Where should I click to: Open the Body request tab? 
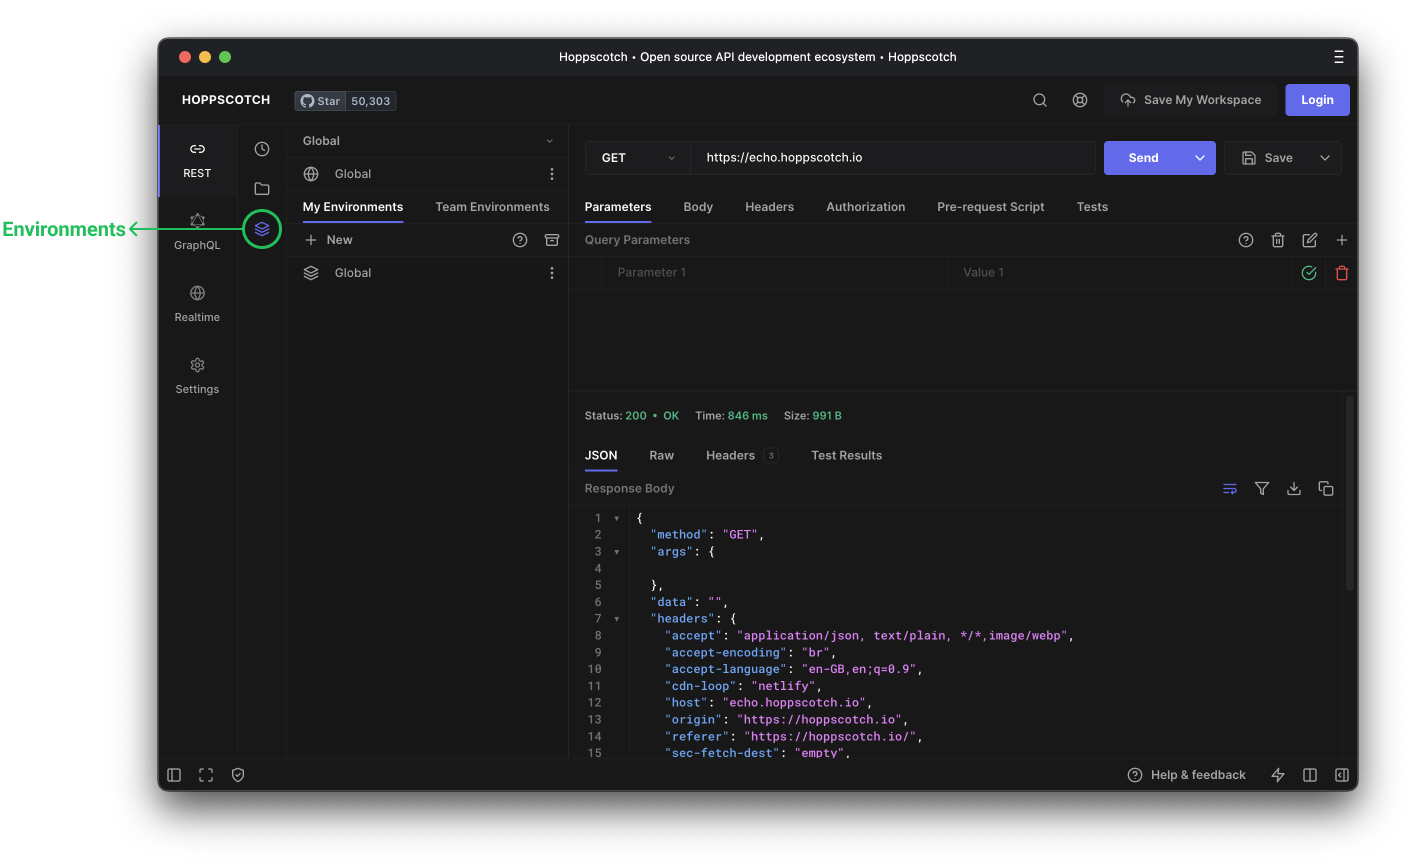click(x=698, y=207)
